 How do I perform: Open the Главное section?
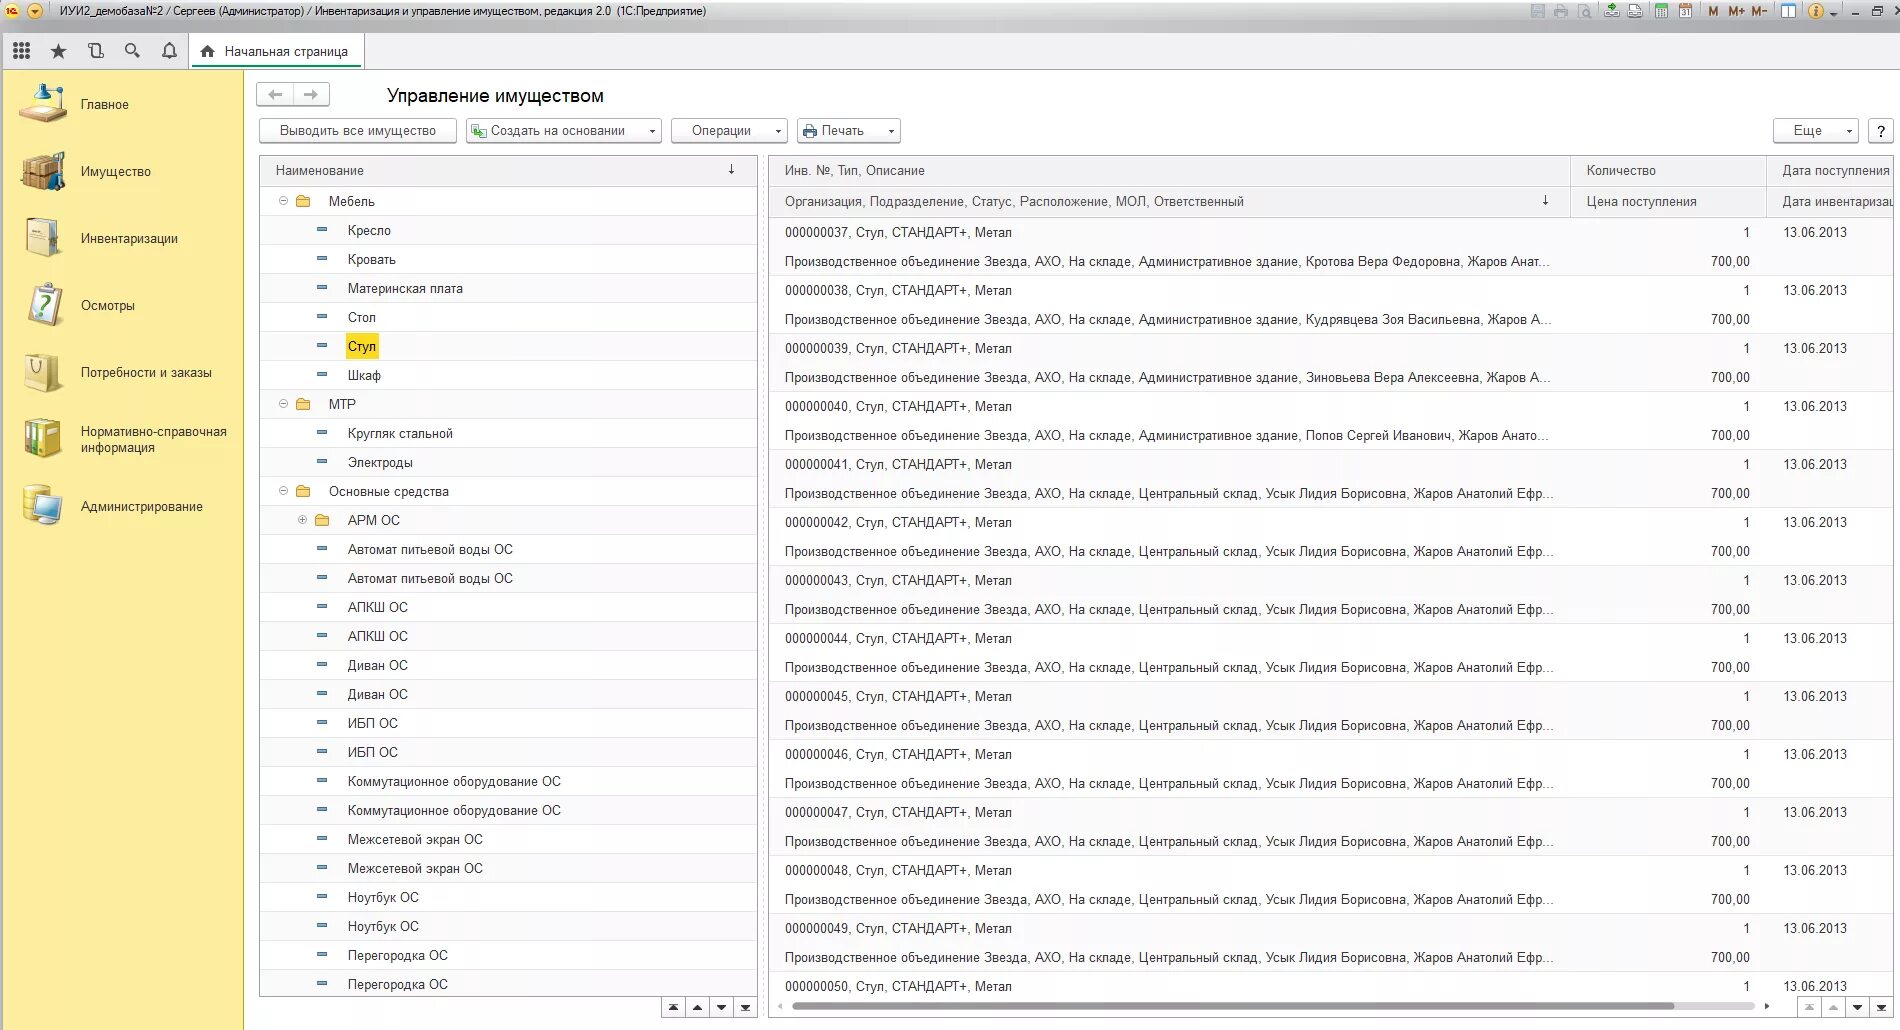coord(123,104)
